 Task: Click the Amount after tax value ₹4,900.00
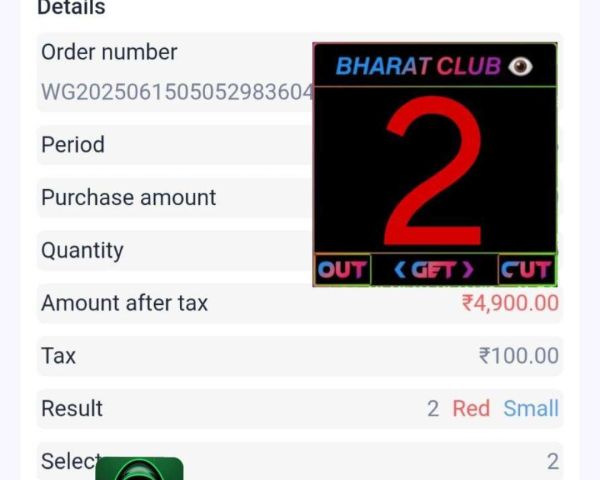click(x=510, y=303)
